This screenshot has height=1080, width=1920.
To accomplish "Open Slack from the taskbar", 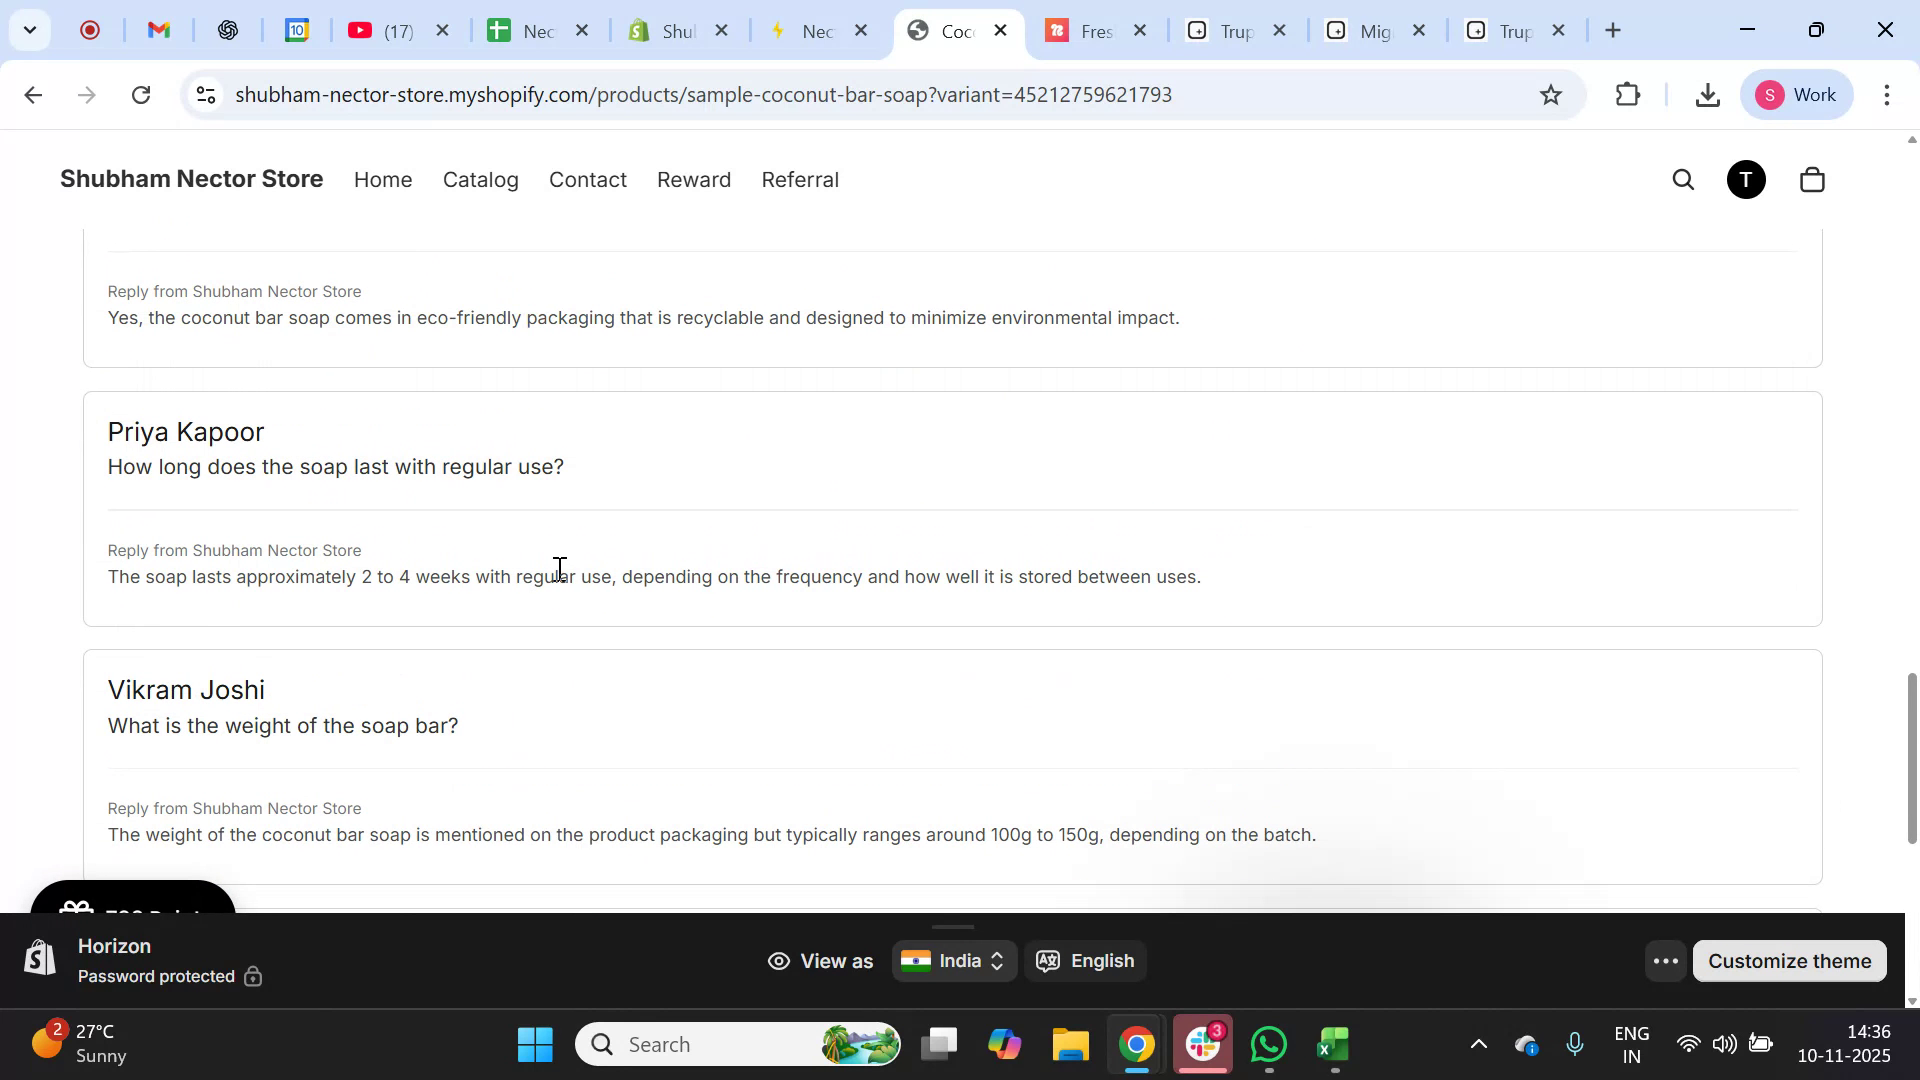I will click(x=1202, y=1044).
